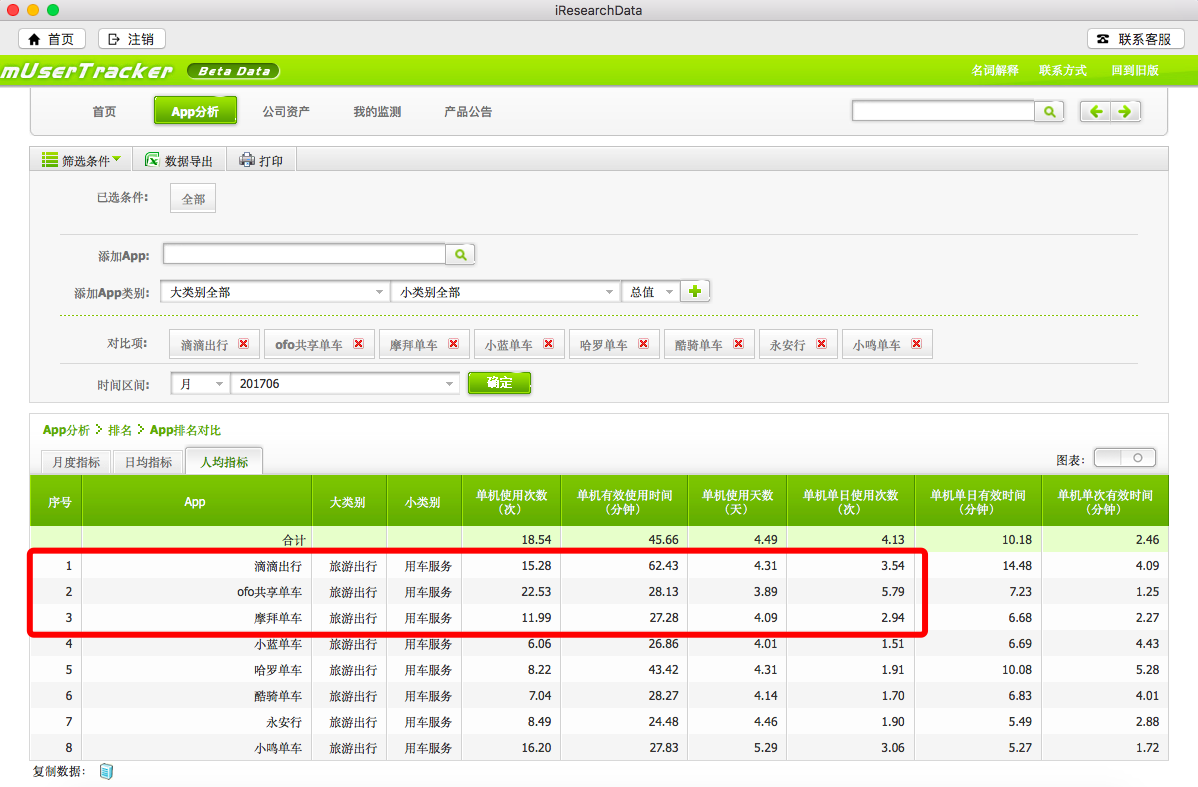
Task: Click the 单机单次有效时间 column header
Action: pos(1105,502)
